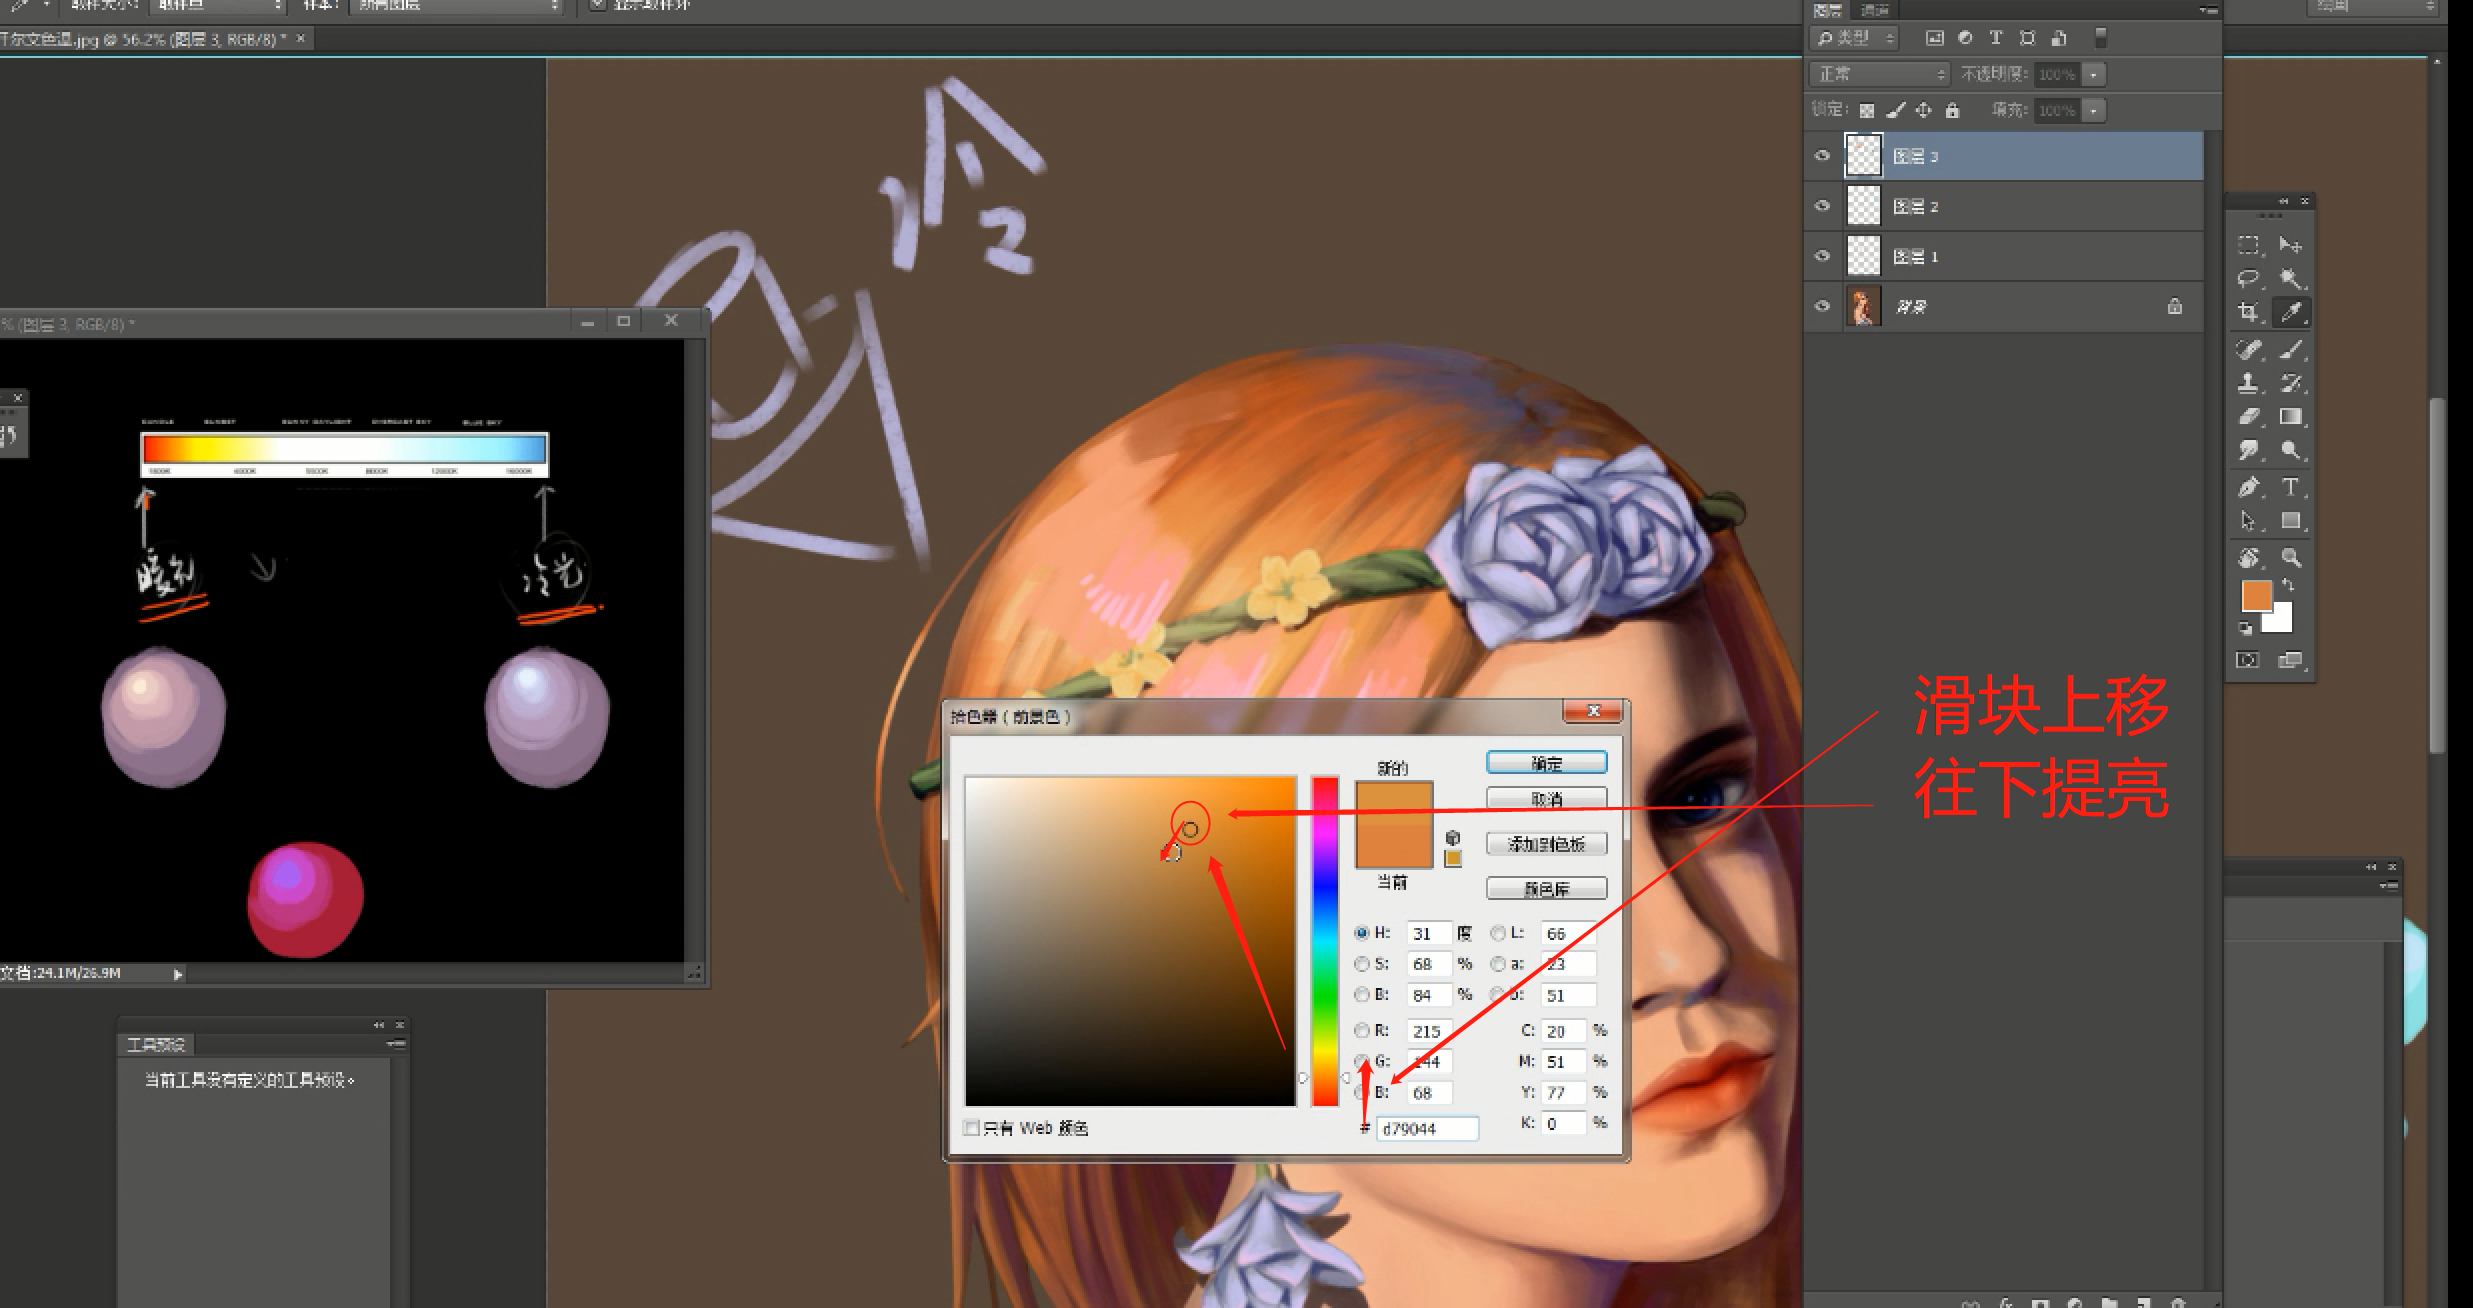Screen dimensions: 2473x1308
Task: Select the S saturation radio button
Action: (1361, 964)
